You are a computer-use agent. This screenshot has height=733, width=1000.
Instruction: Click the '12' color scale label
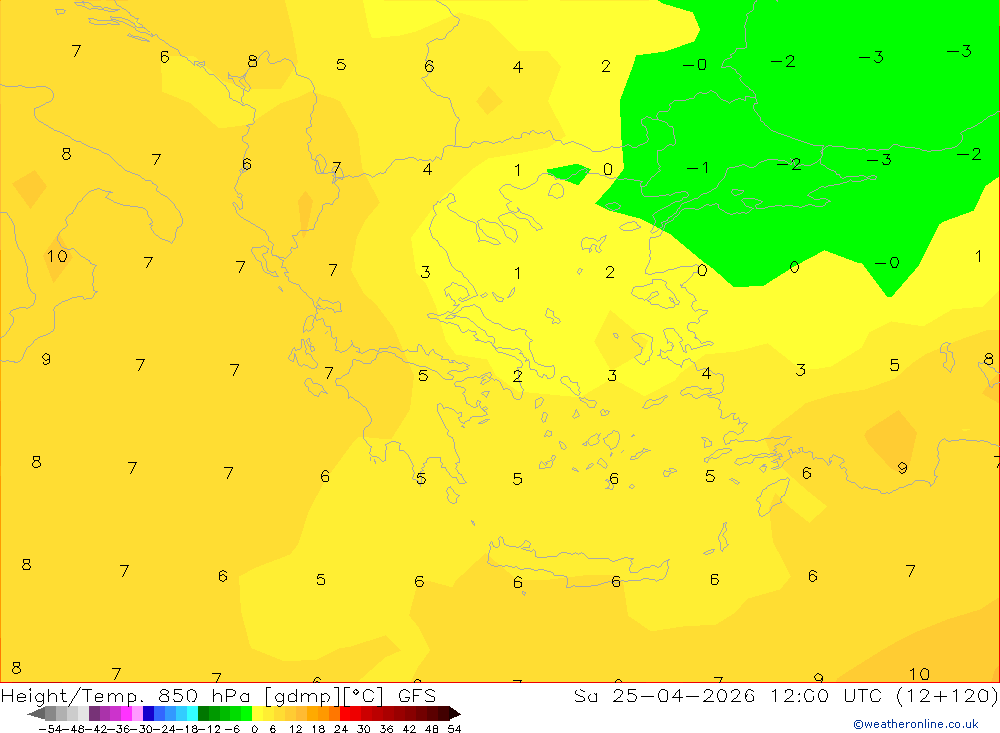tap(295, 729)
